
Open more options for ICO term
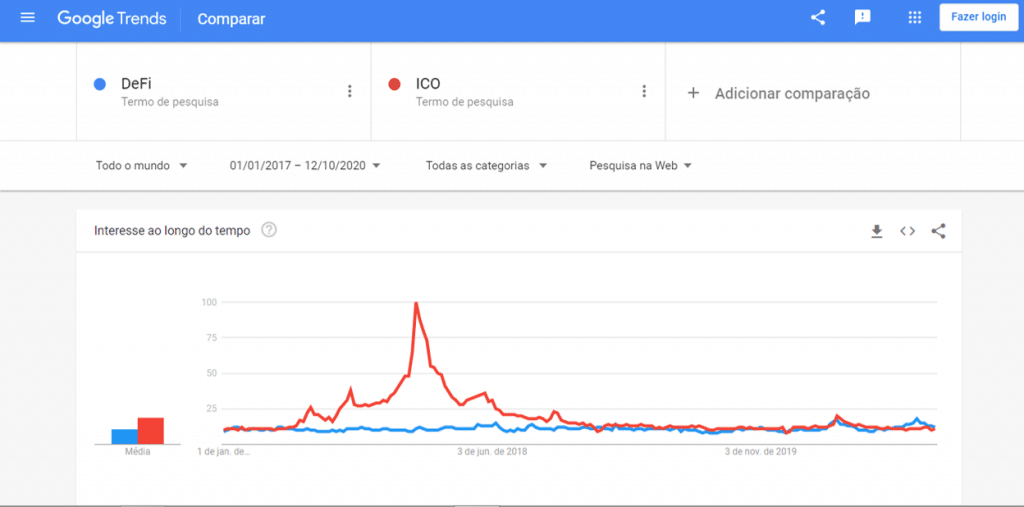tap(644, 91)
